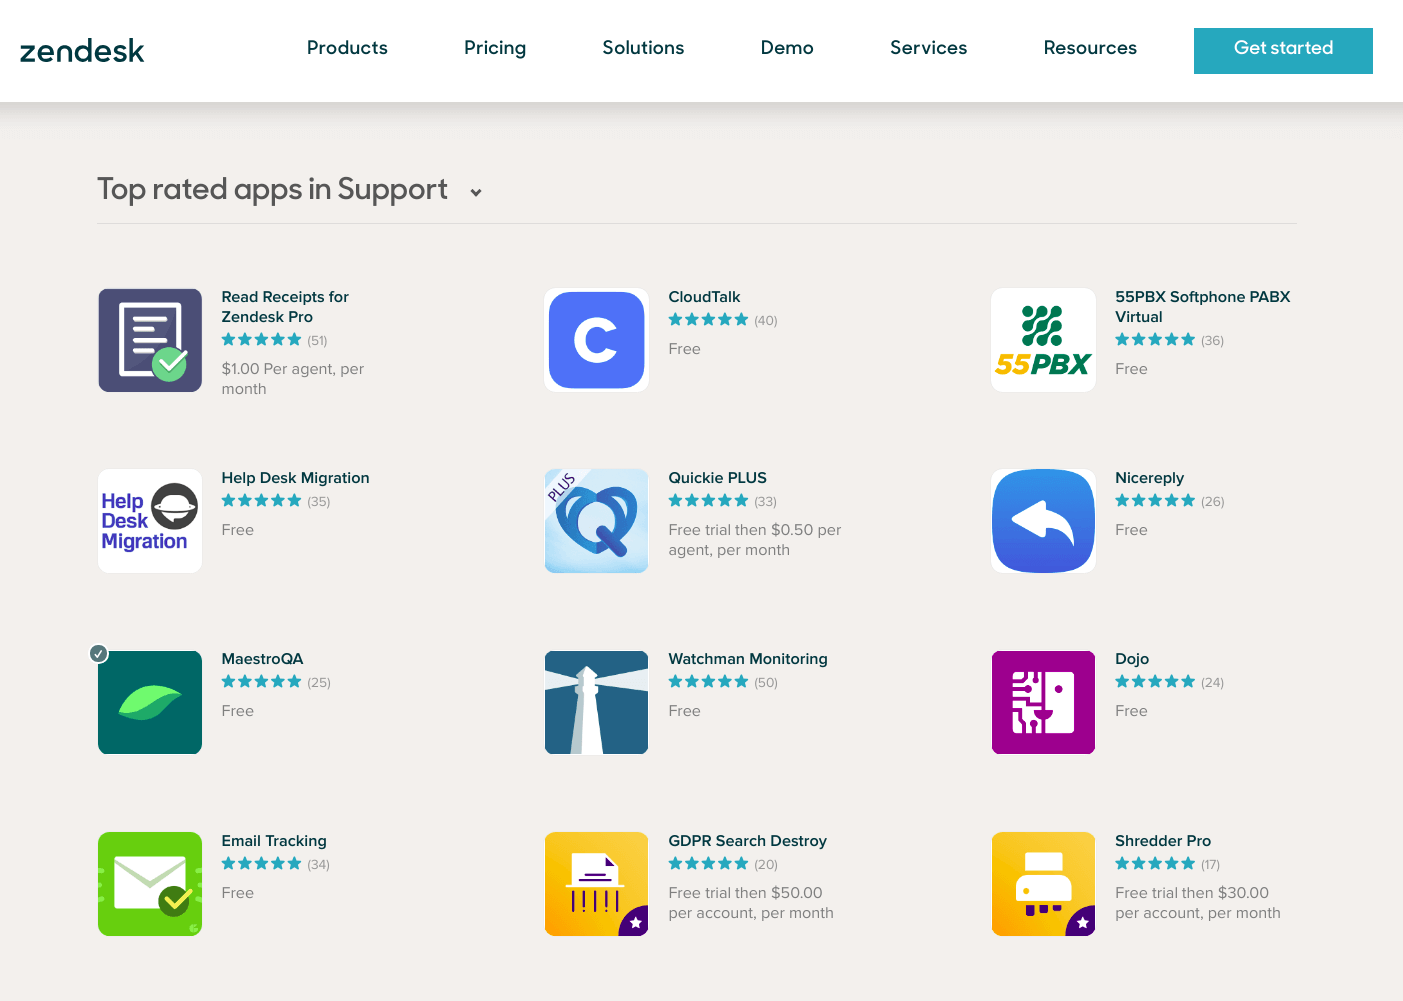Open the CloudTalk title link
Screen dimensions: 1403x1001
(704, 297)
